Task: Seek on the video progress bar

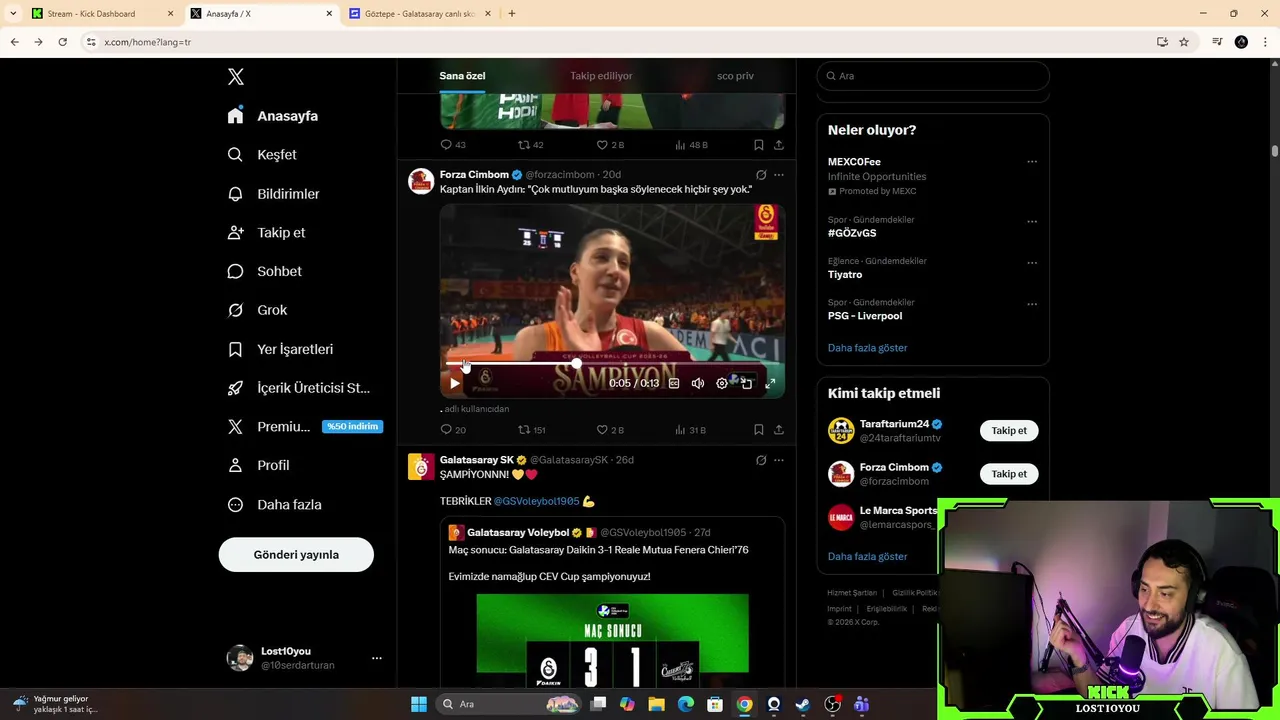Action: [612, 364]
